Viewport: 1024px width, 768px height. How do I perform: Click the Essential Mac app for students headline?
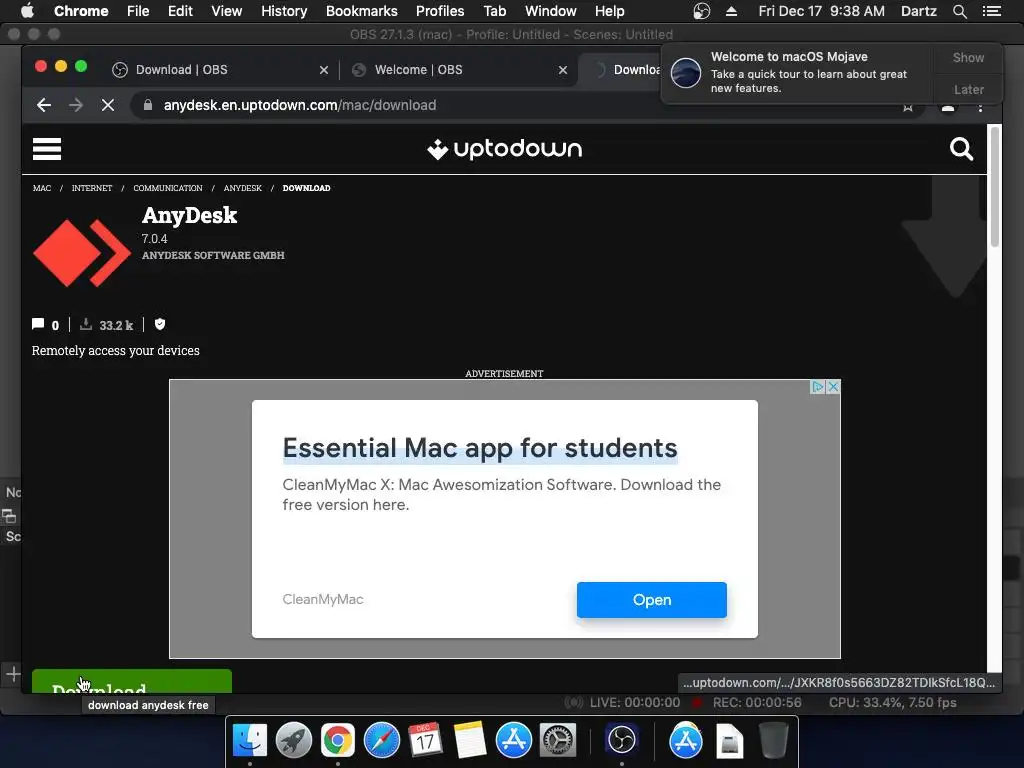click(480, 449)
